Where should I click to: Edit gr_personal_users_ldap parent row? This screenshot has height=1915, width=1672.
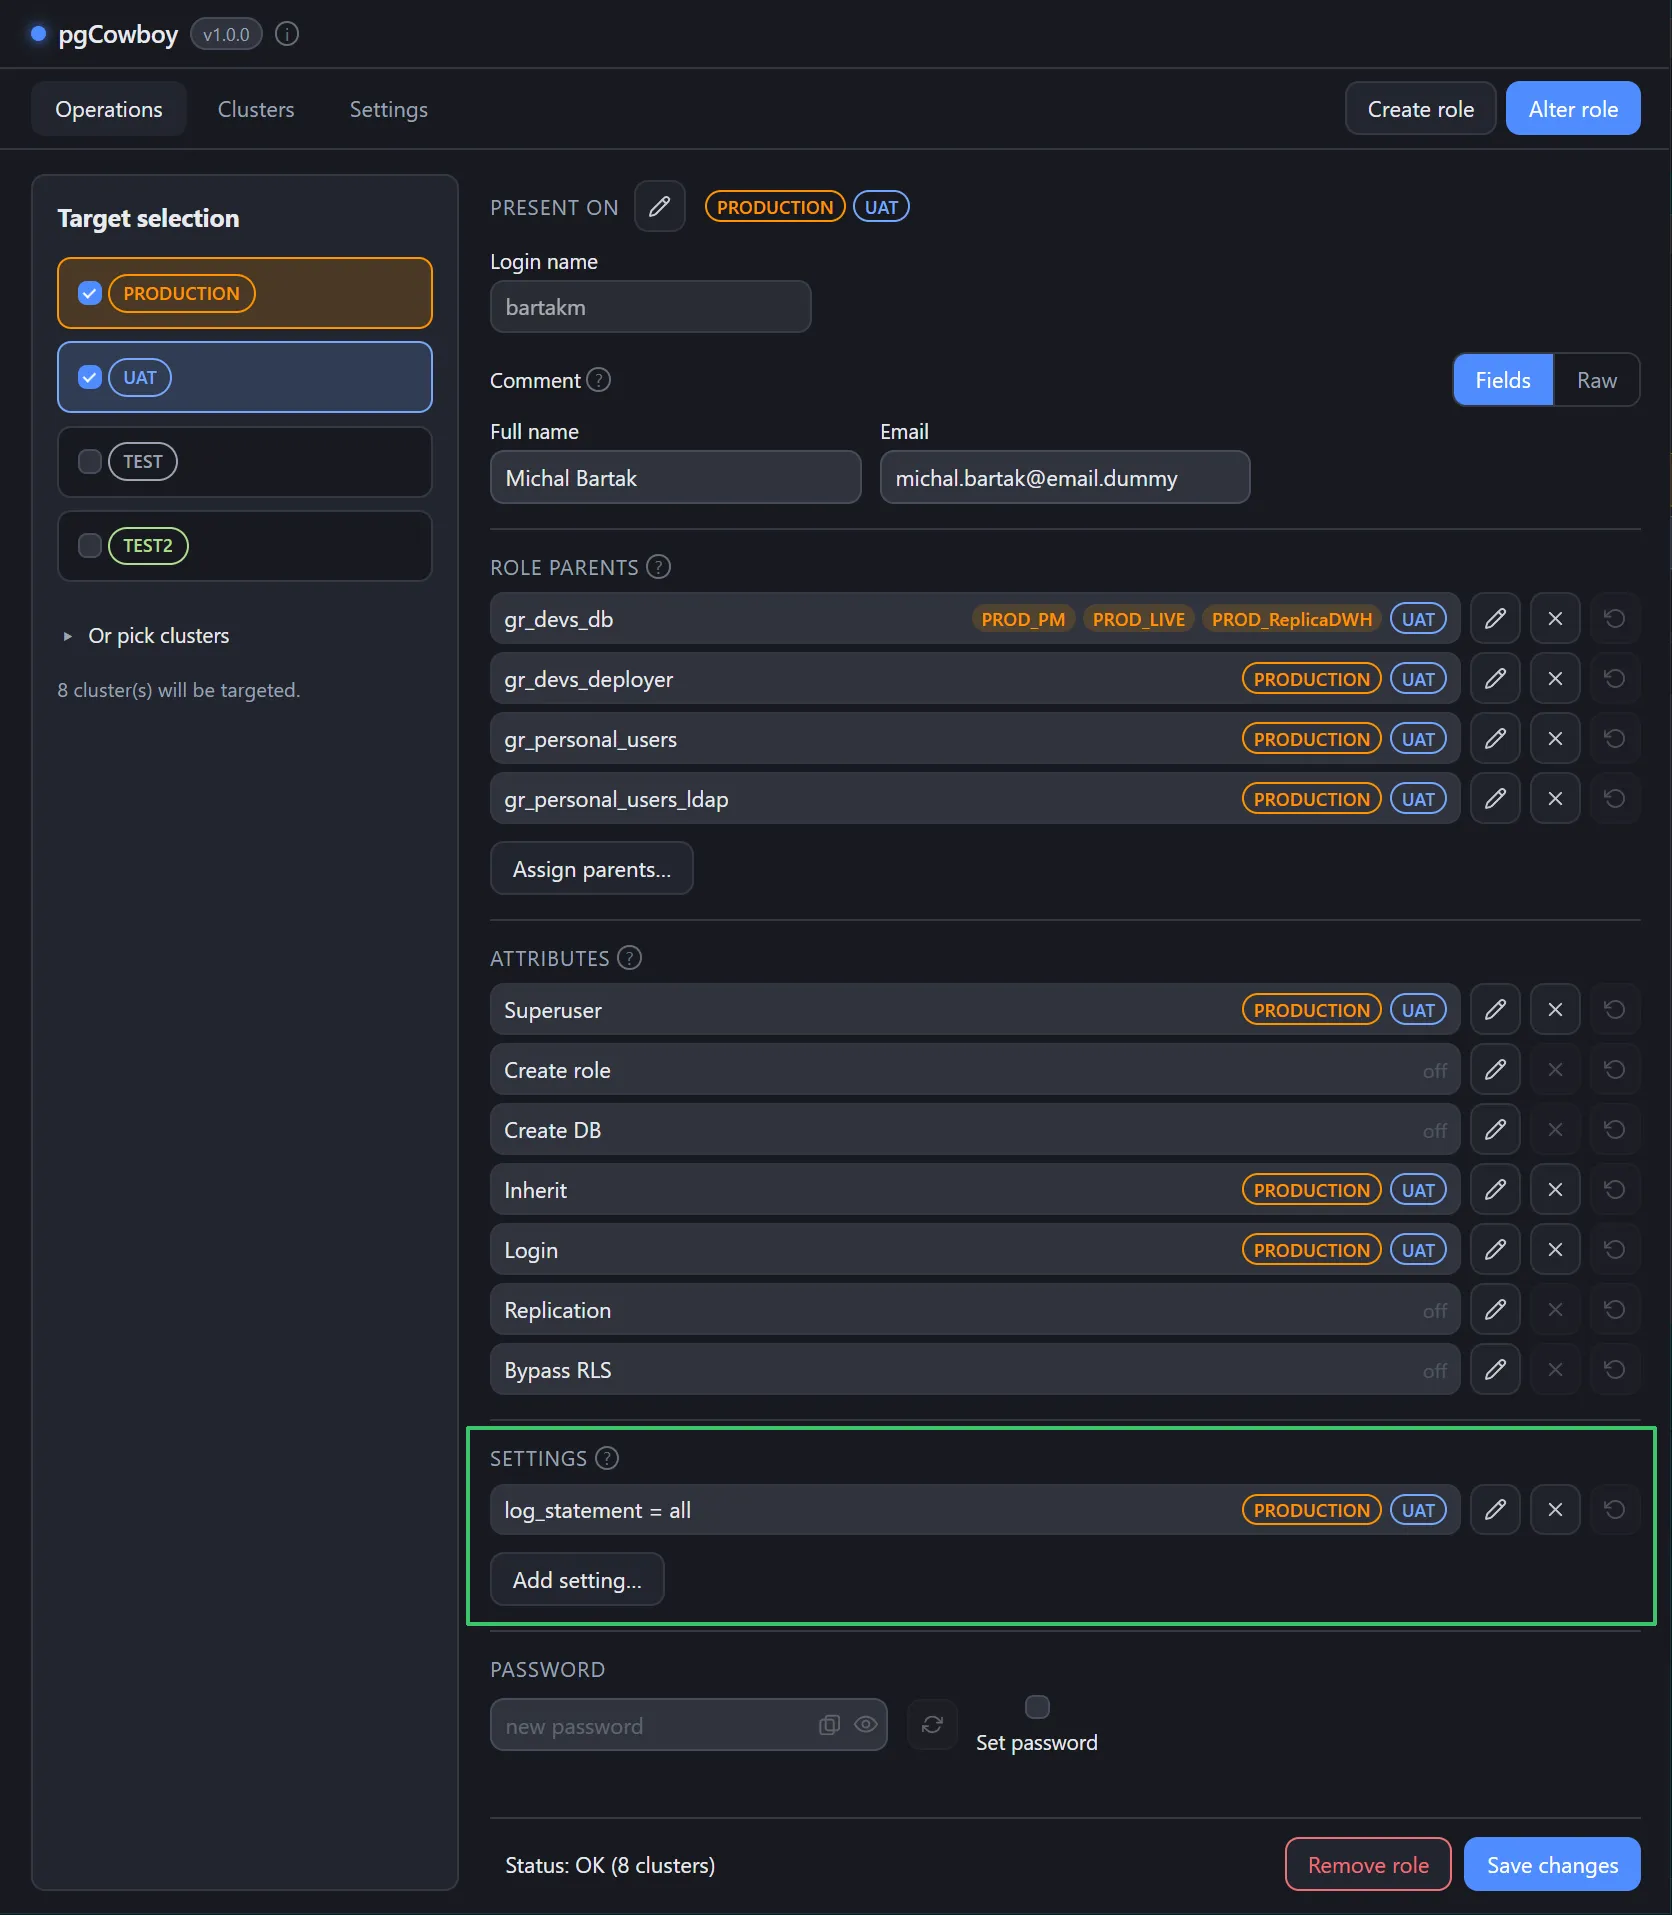point(1495,799)
